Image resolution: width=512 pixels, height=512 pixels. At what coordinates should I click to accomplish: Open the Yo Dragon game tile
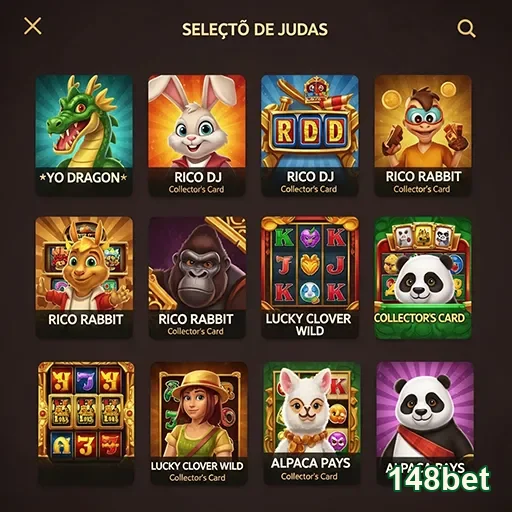pyautogui.click(x=84, y=135)
